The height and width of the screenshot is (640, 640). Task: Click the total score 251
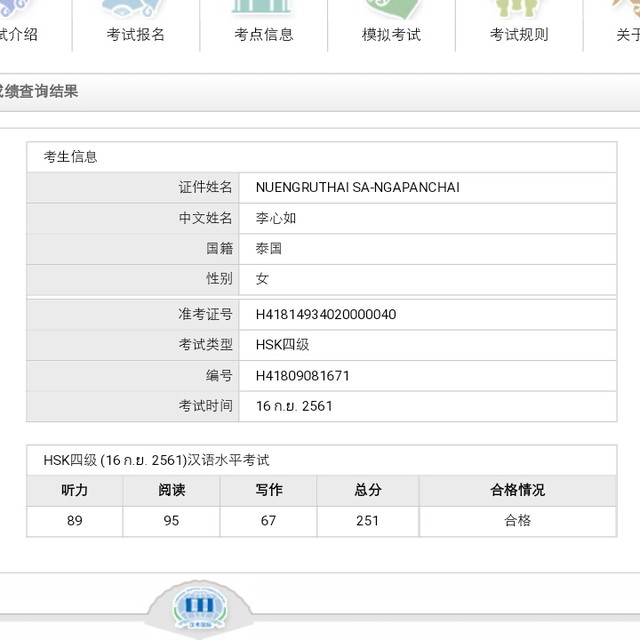[367, 521]
